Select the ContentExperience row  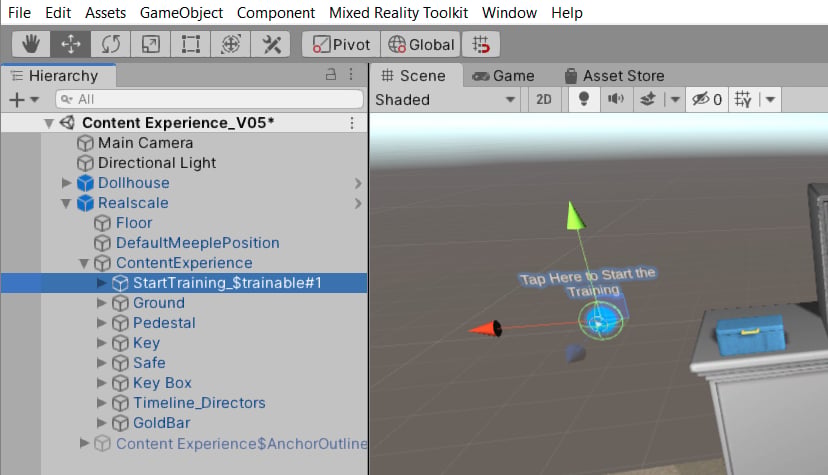click(184, 263)
